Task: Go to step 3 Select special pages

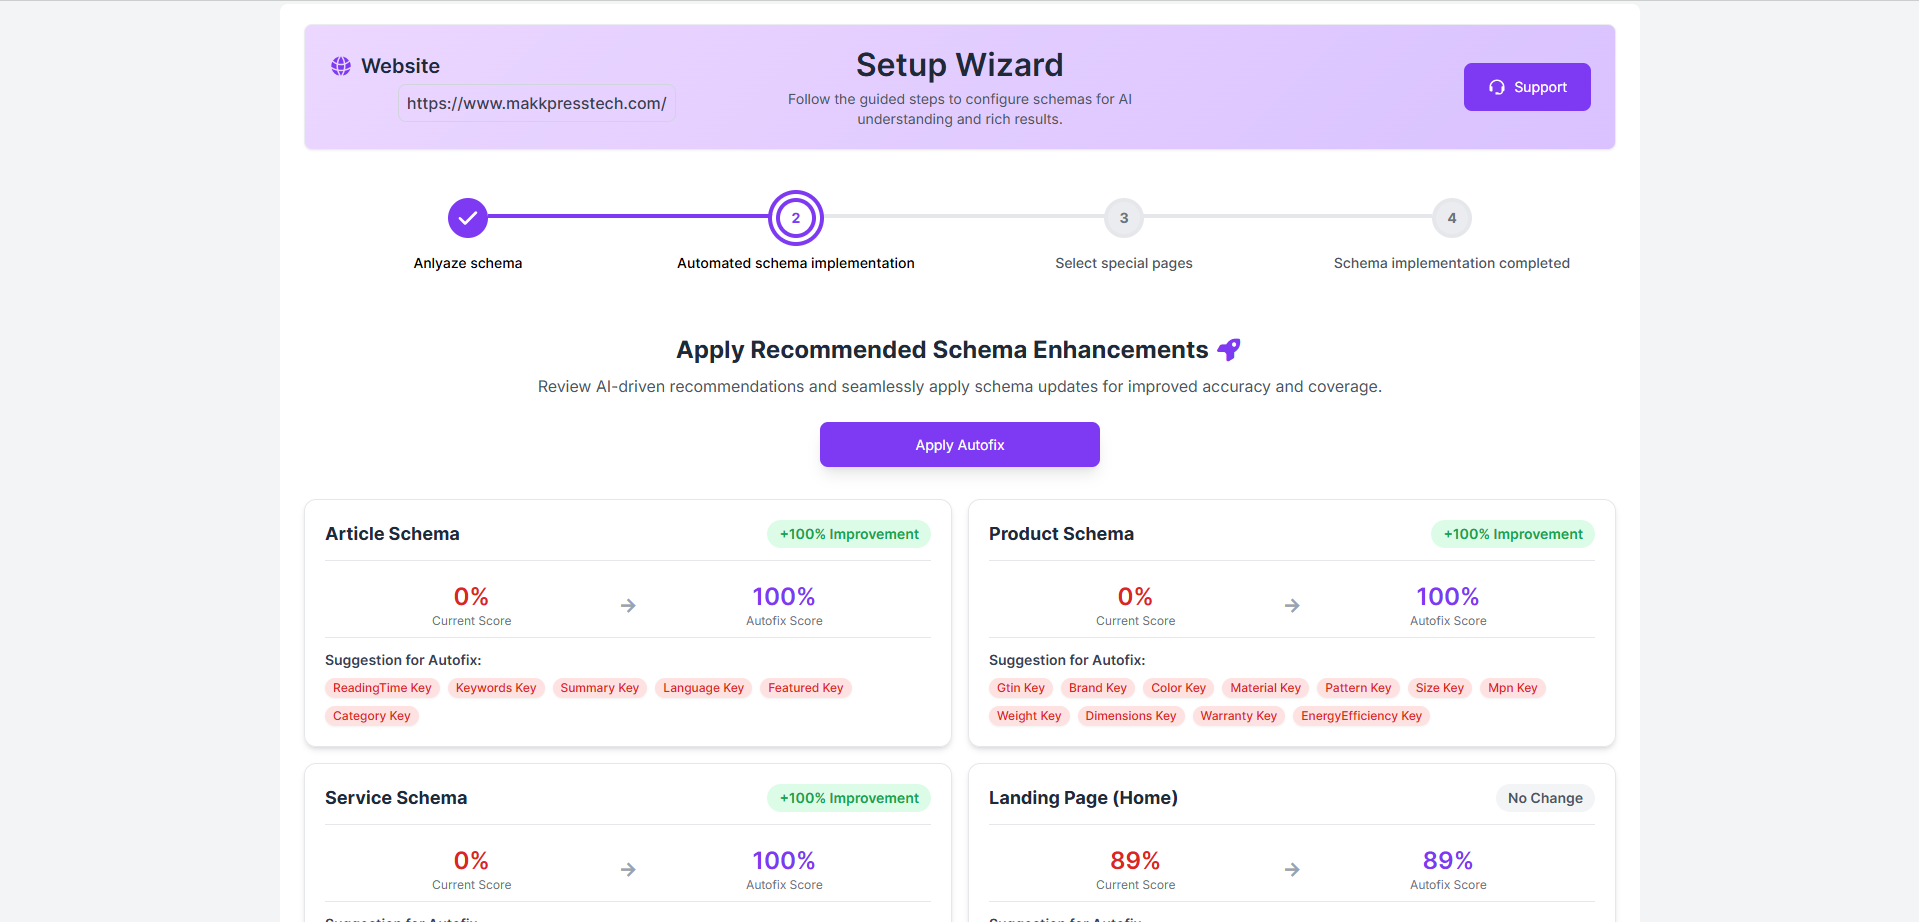Action: 1124,218
